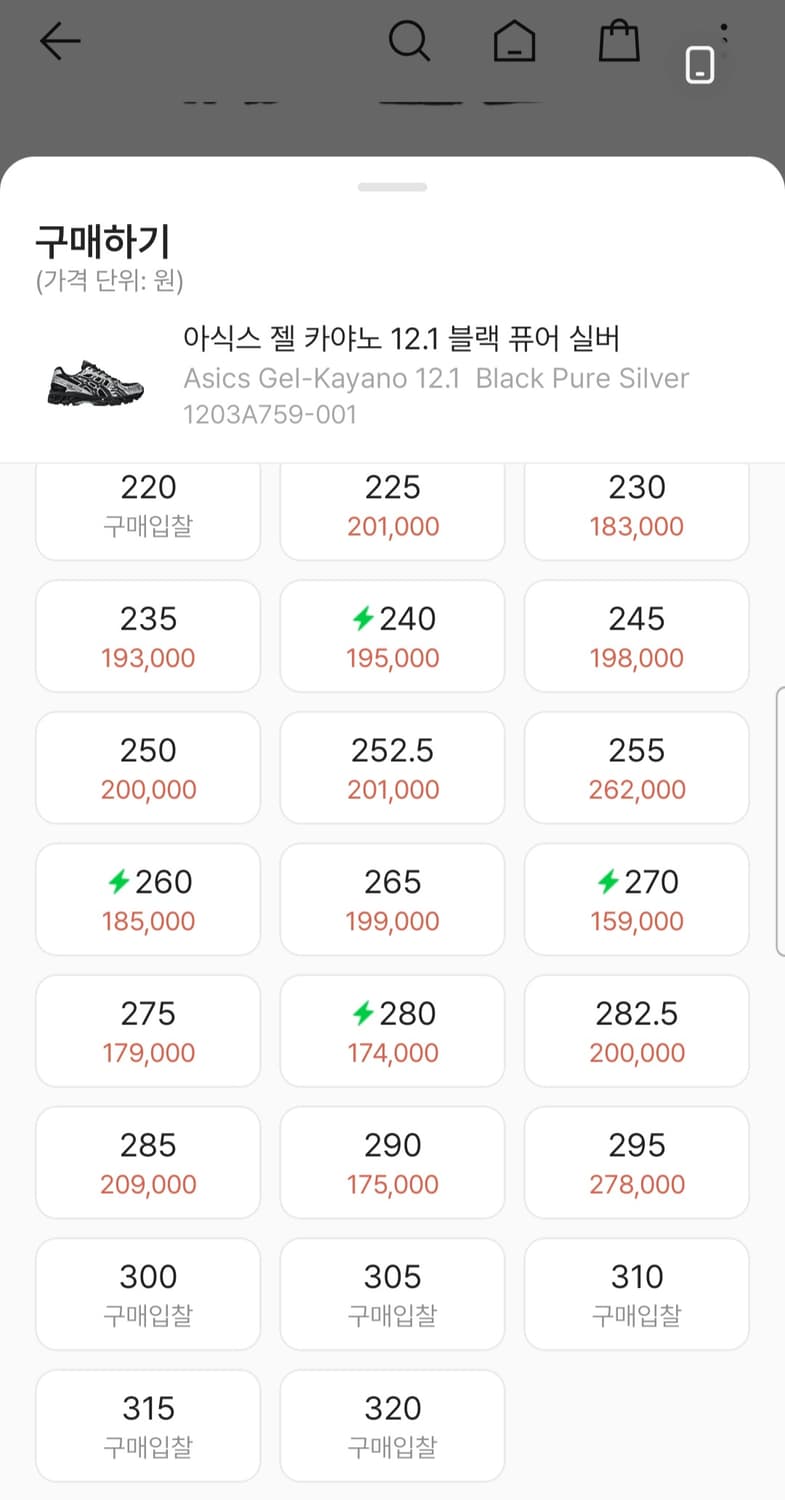The height and width of the screenshot is (1500, 785).
Task: Place a purchase bid for size 220
Action: (148, 506)
